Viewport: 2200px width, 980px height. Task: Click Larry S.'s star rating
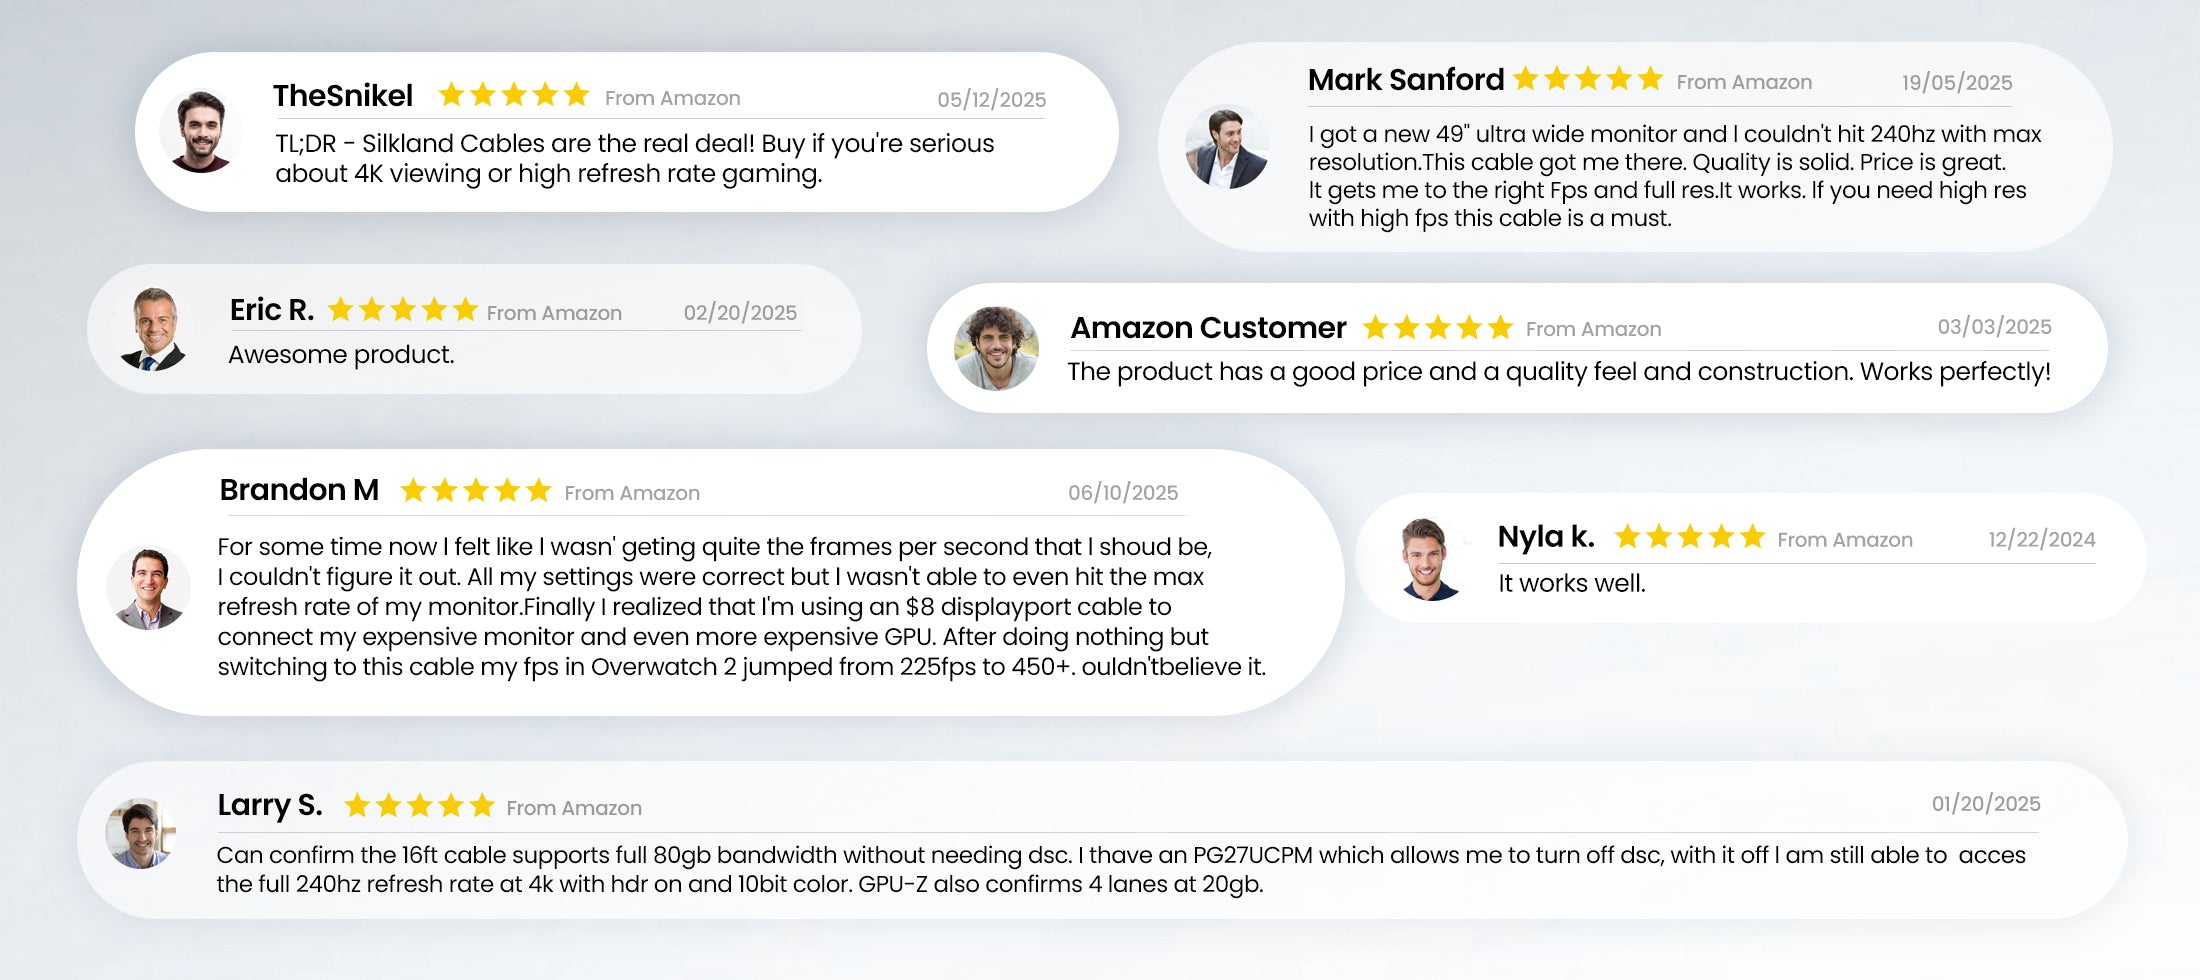point(420,805)
